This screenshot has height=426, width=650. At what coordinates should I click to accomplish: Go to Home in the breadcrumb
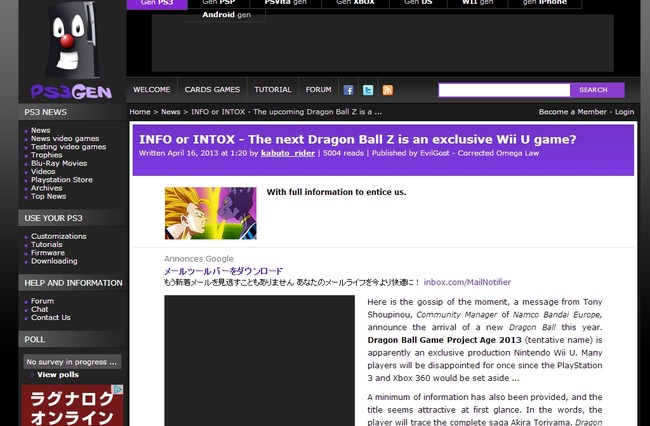point(140,112)
